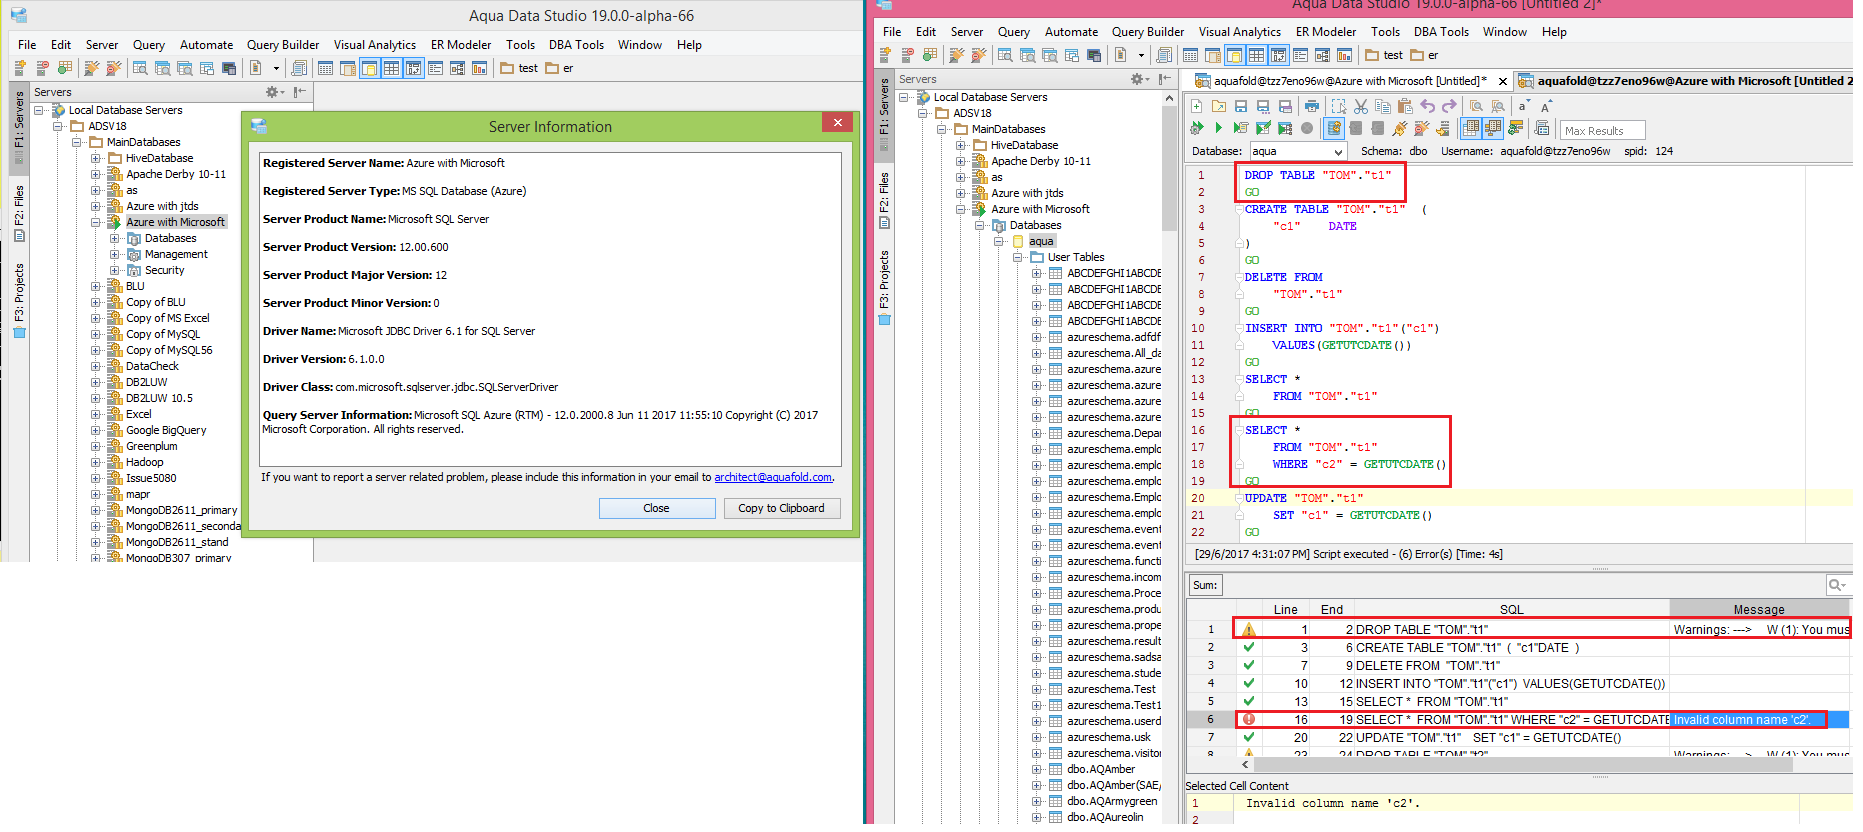The height and width of the screenshot is (832, 1863).
Task: Click the purple Undo arrow icon
Action: point(1428,106)
